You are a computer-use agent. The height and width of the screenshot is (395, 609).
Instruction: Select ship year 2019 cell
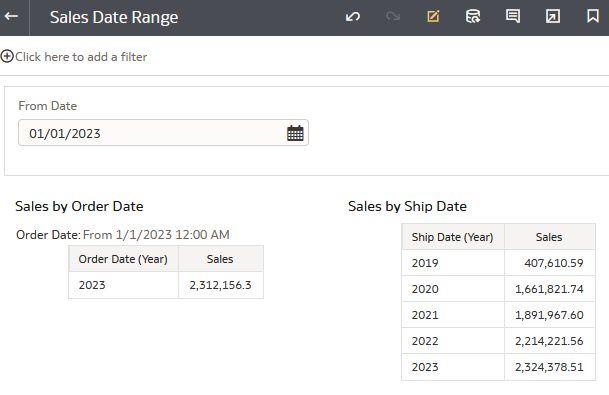click(452, 263)
